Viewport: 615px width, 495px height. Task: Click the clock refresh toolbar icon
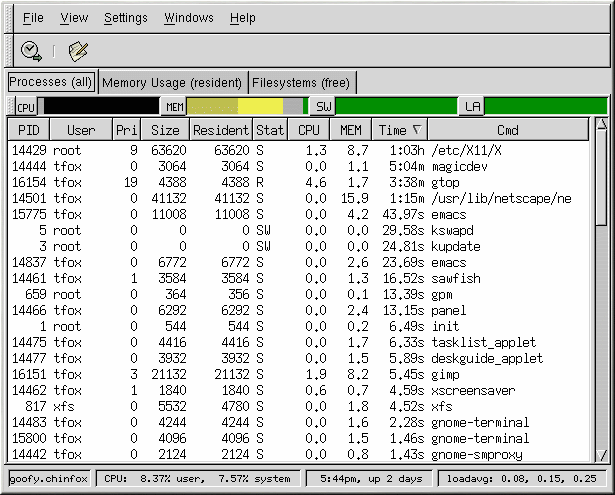point(31,50)
